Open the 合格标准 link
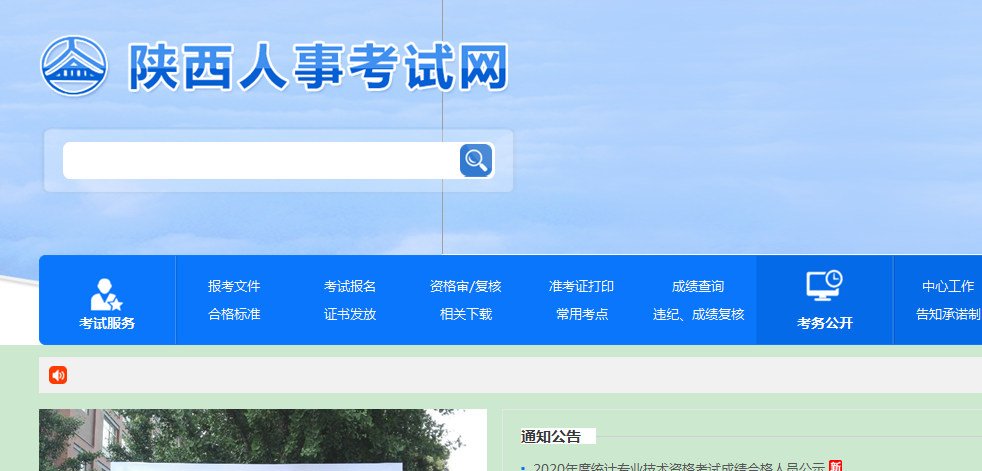 tap(234, 314)
